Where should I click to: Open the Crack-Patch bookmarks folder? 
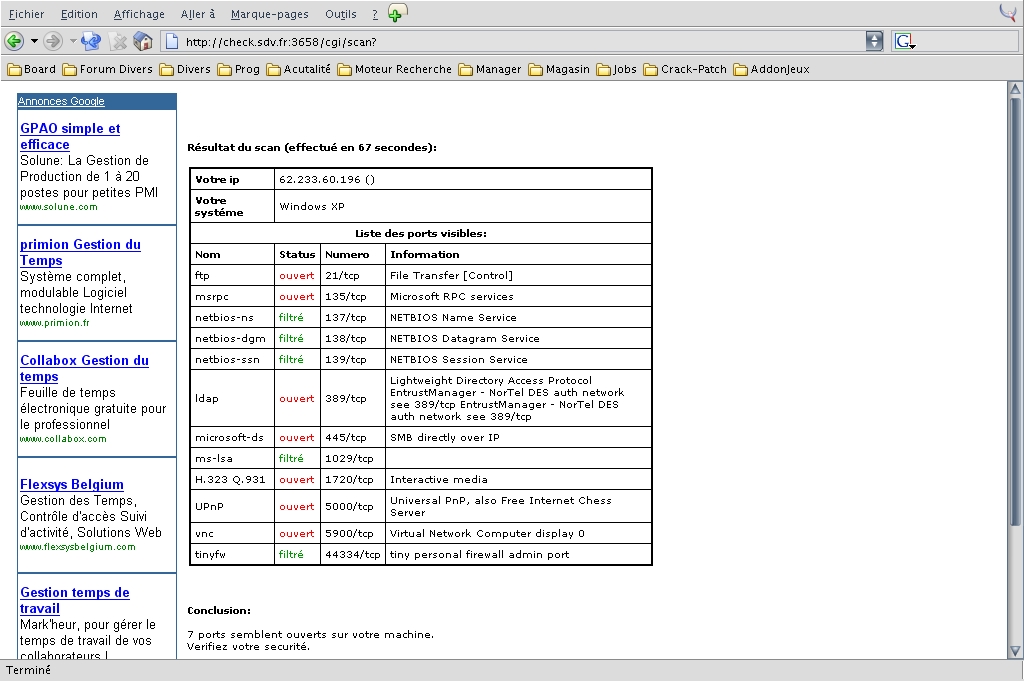(x=685, y=69)
